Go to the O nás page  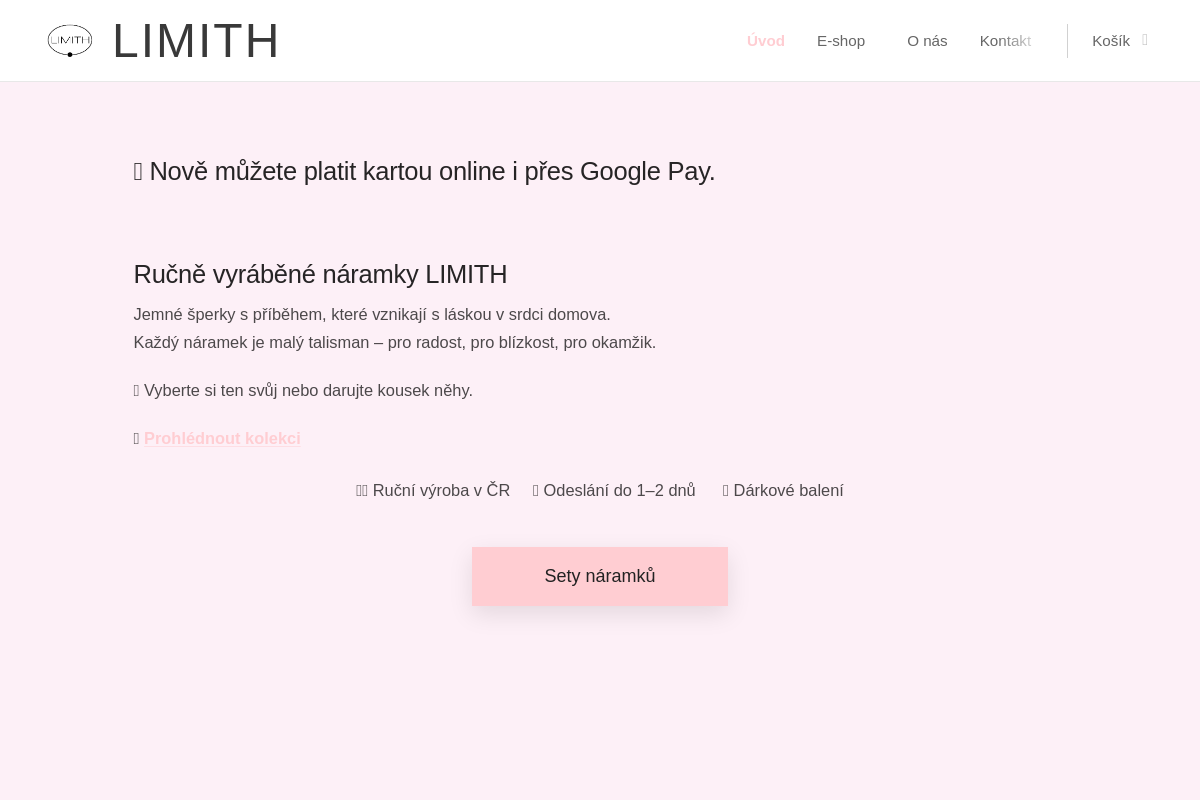point(927,40)
